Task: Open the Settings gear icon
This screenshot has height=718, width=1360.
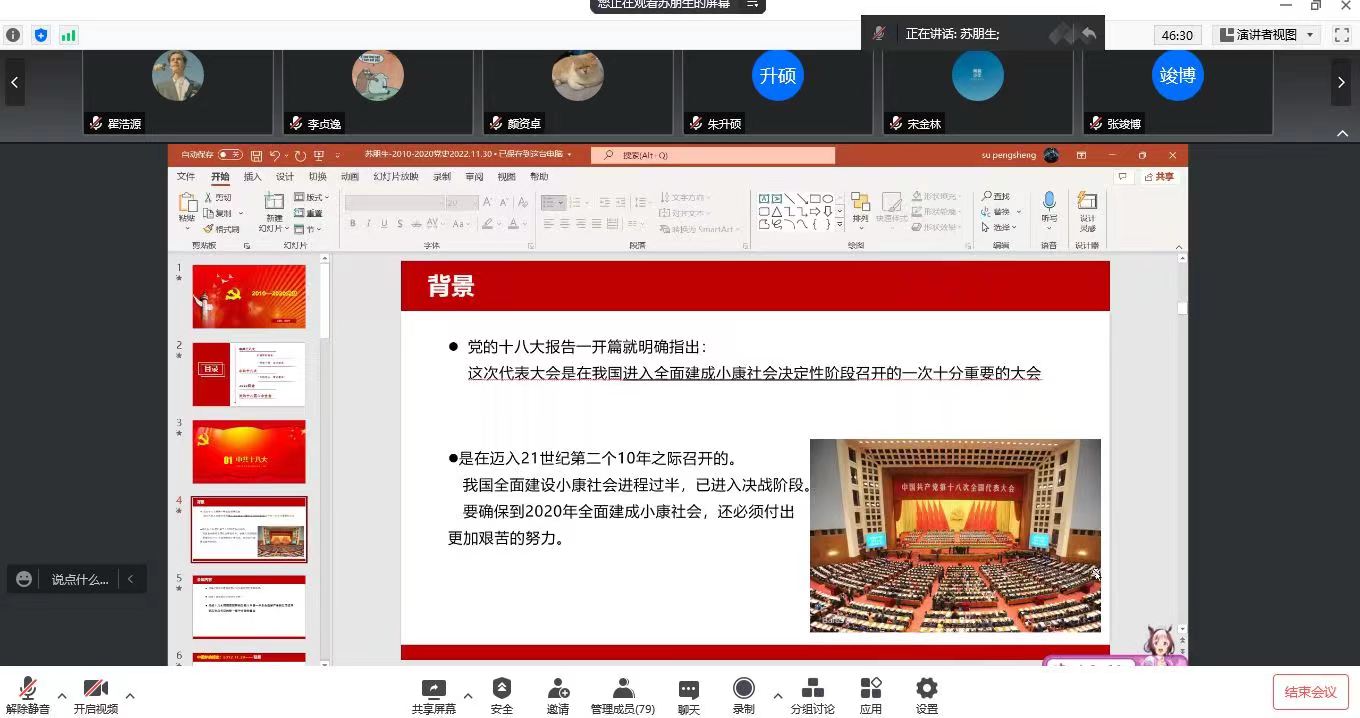Action: (x=926, y=689)
